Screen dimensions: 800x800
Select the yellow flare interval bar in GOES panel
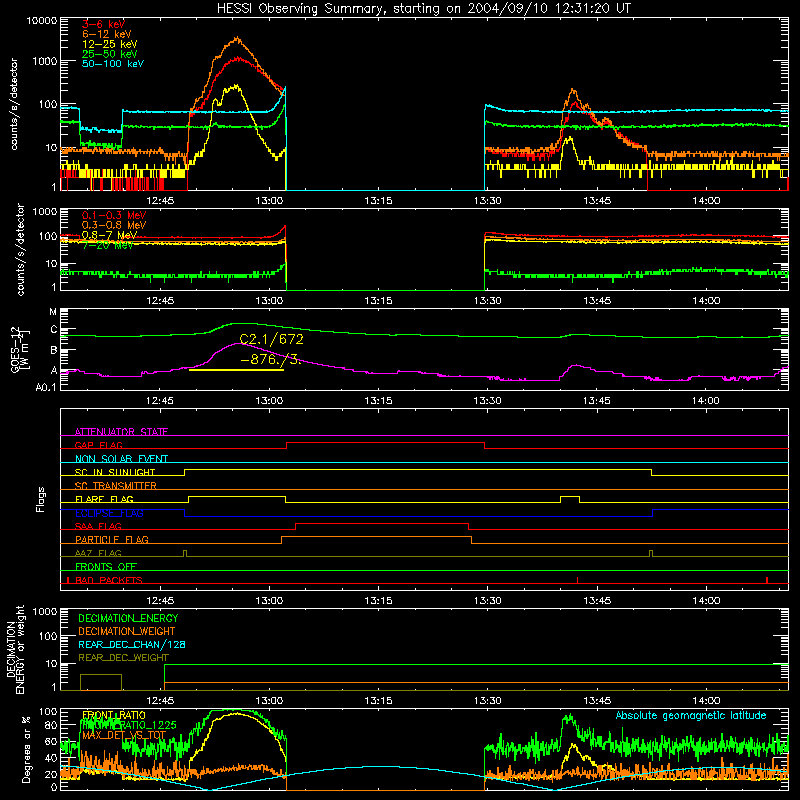coord(236,369)
